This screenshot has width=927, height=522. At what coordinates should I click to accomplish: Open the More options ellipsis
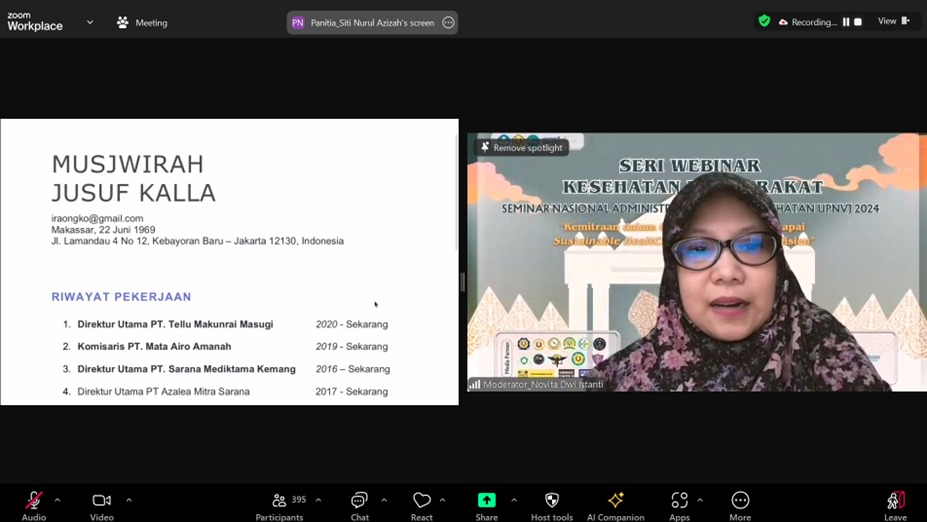740,501
